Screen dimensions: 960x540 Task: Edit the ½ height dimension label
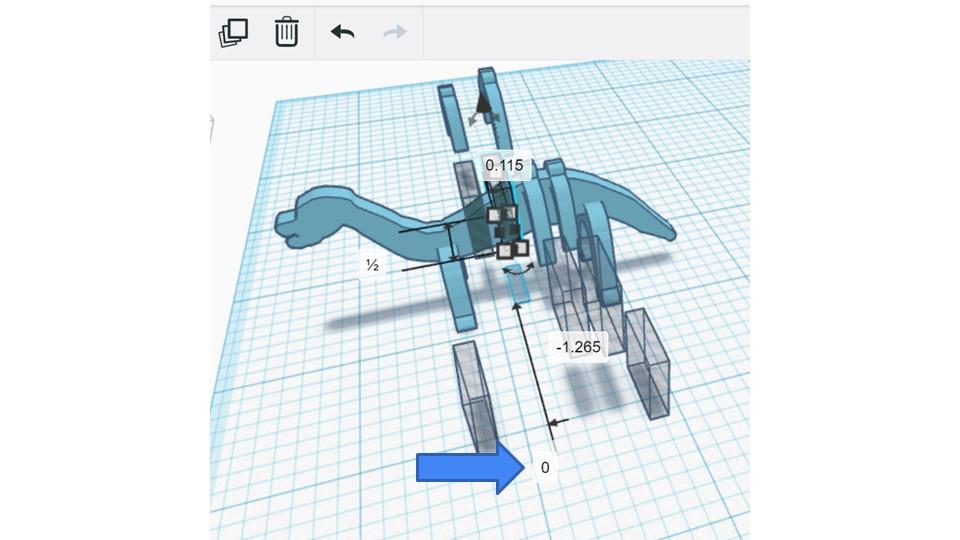[372, 265]
